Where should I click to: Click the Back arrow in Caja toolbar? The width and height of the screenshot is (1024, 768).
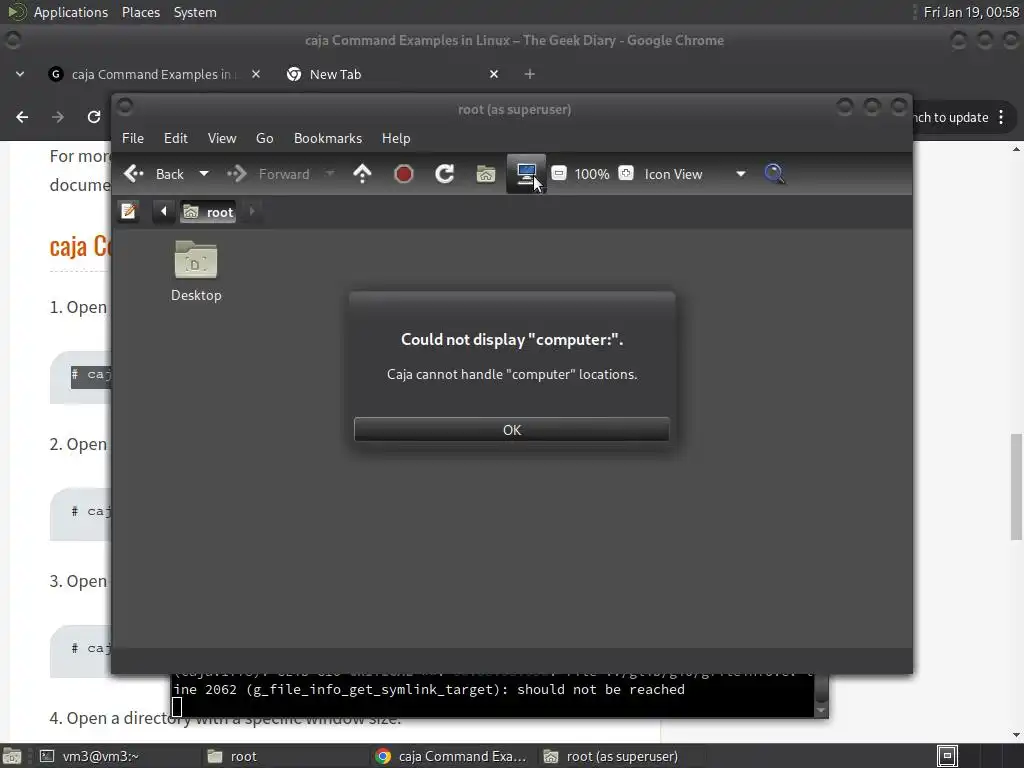click(134, 174)
